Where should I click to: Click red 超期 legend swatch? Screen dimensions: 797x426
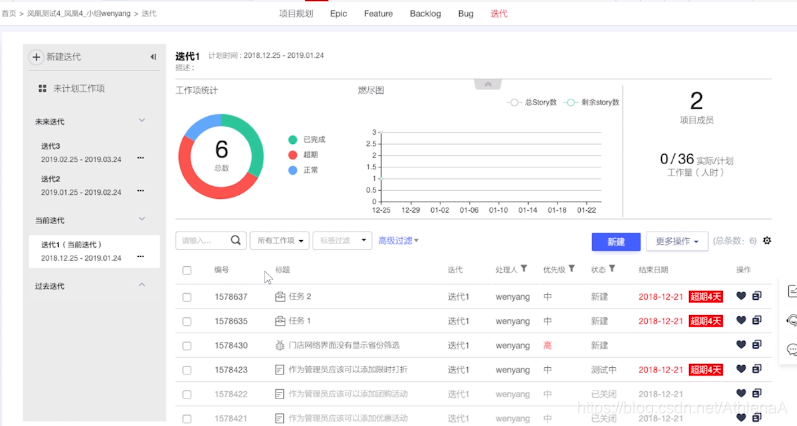[x=293, y=155]
